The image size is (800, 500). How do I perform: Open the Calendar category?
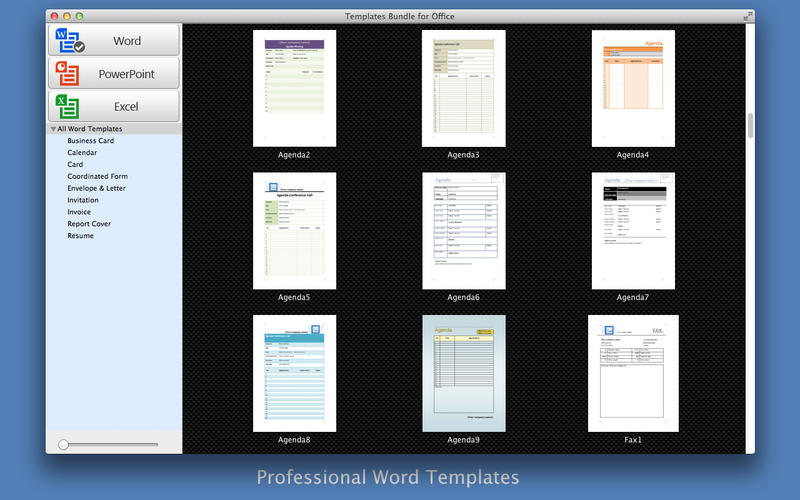82,153
